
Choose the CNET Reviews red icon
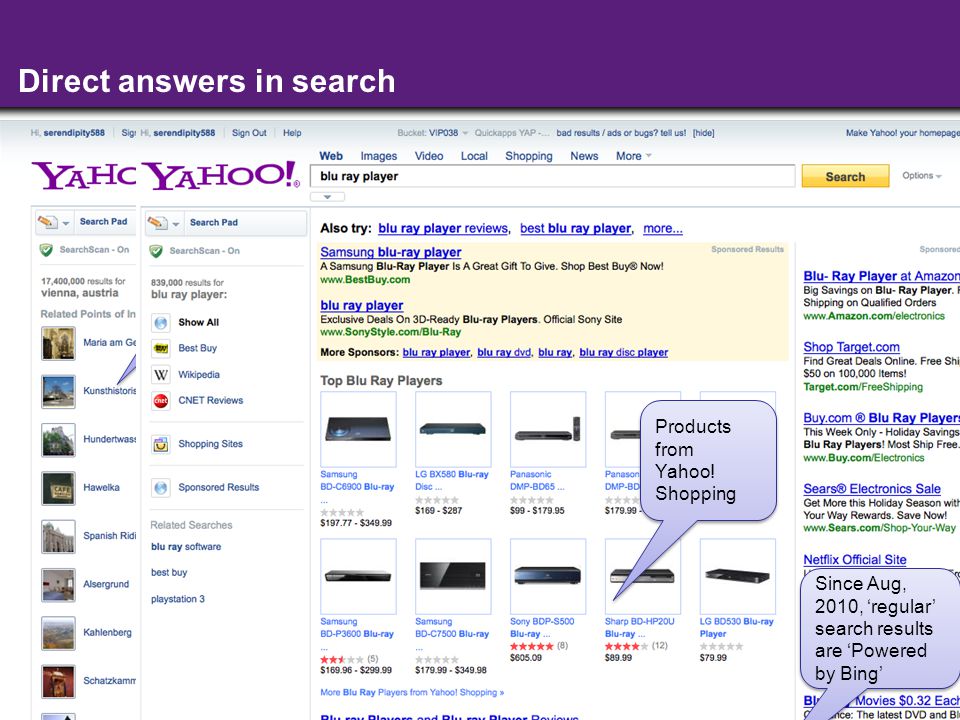click(160, 400)
